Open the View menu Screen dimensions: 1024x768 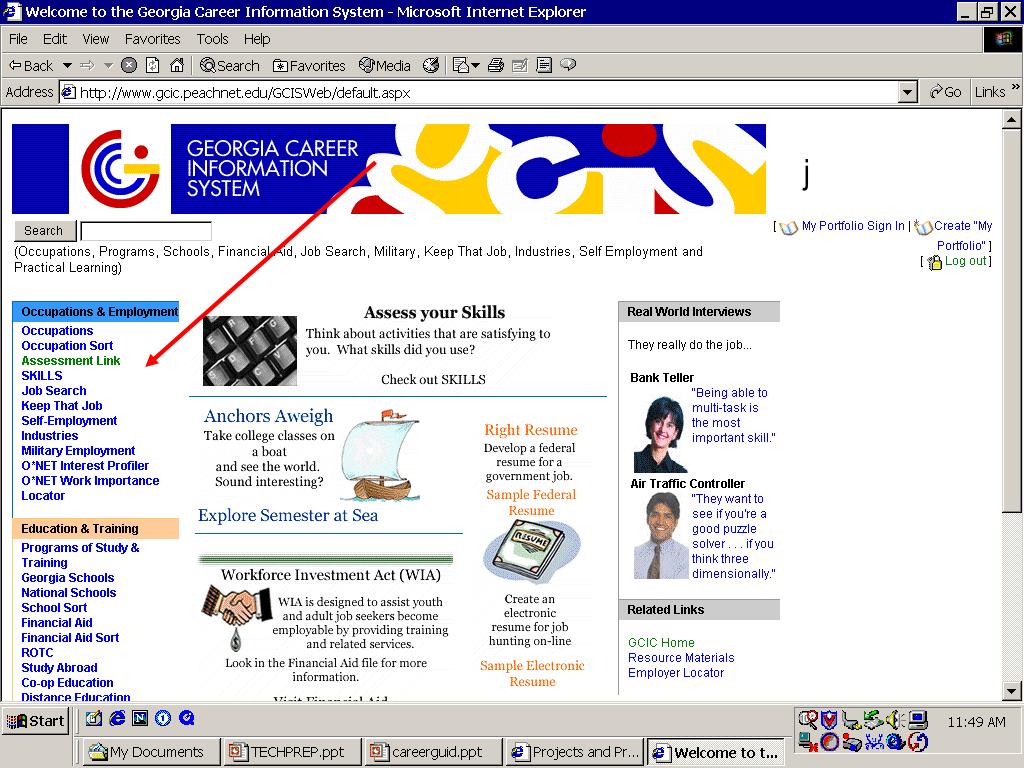tap(95, 39)
